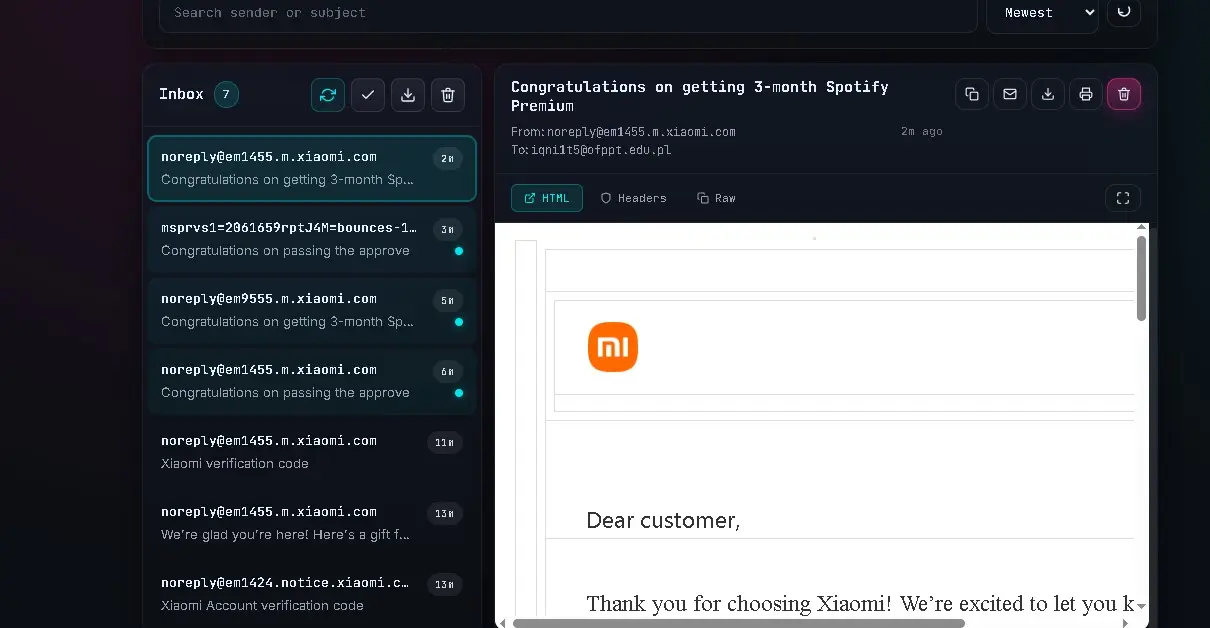Mark all emails as read checkmark icon
The height and width of the screenshot is (628, 1210).
pos(368,95)
